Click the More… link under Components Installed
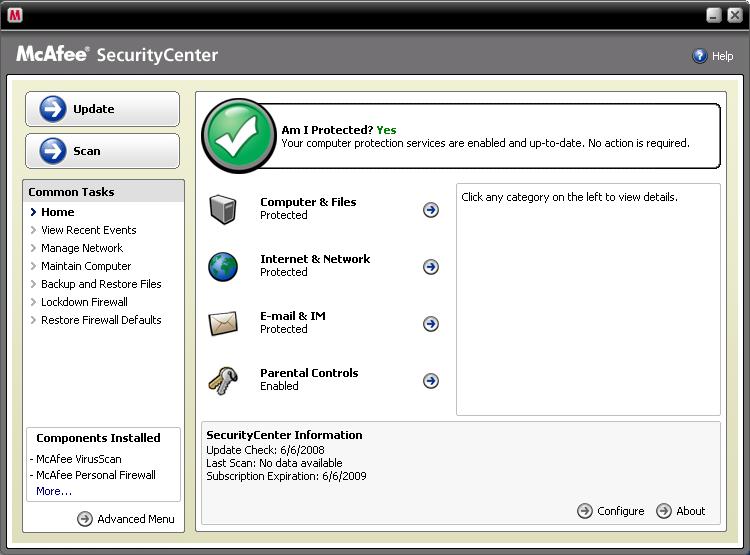The image size is (750, 555). pyautogui.click(x=54, y=491)
